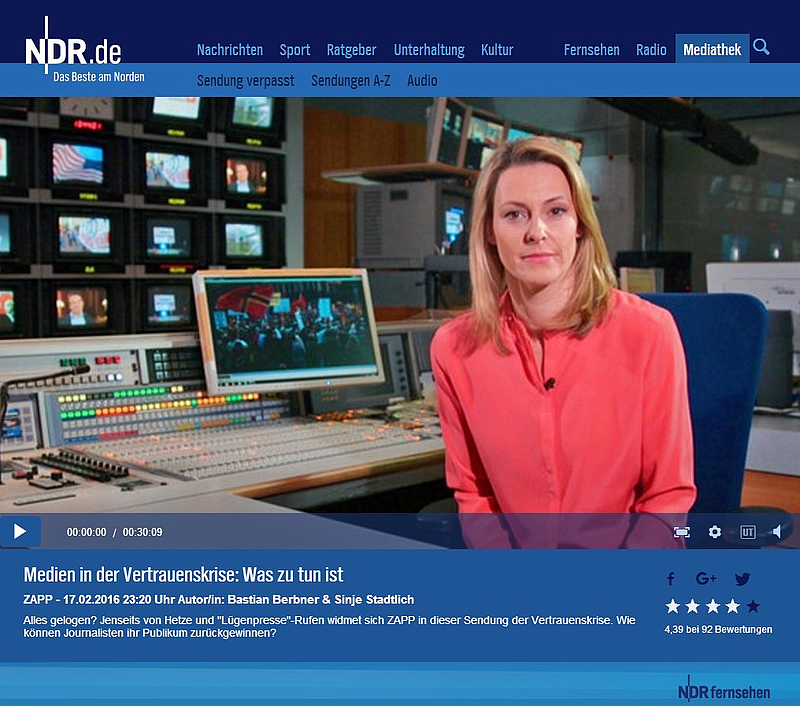The height and width of the screenshot is (706, 800).
Task: Open the Nachrichten menu
Action: point(230,50)
